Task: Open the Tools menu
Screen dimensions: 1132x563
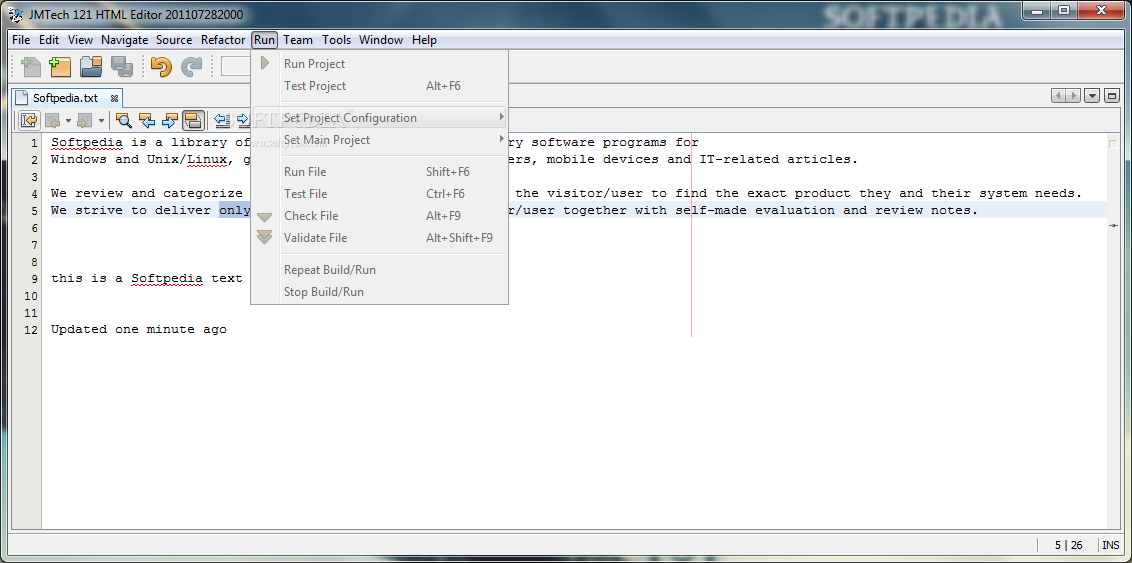Action: pos(336,40)
